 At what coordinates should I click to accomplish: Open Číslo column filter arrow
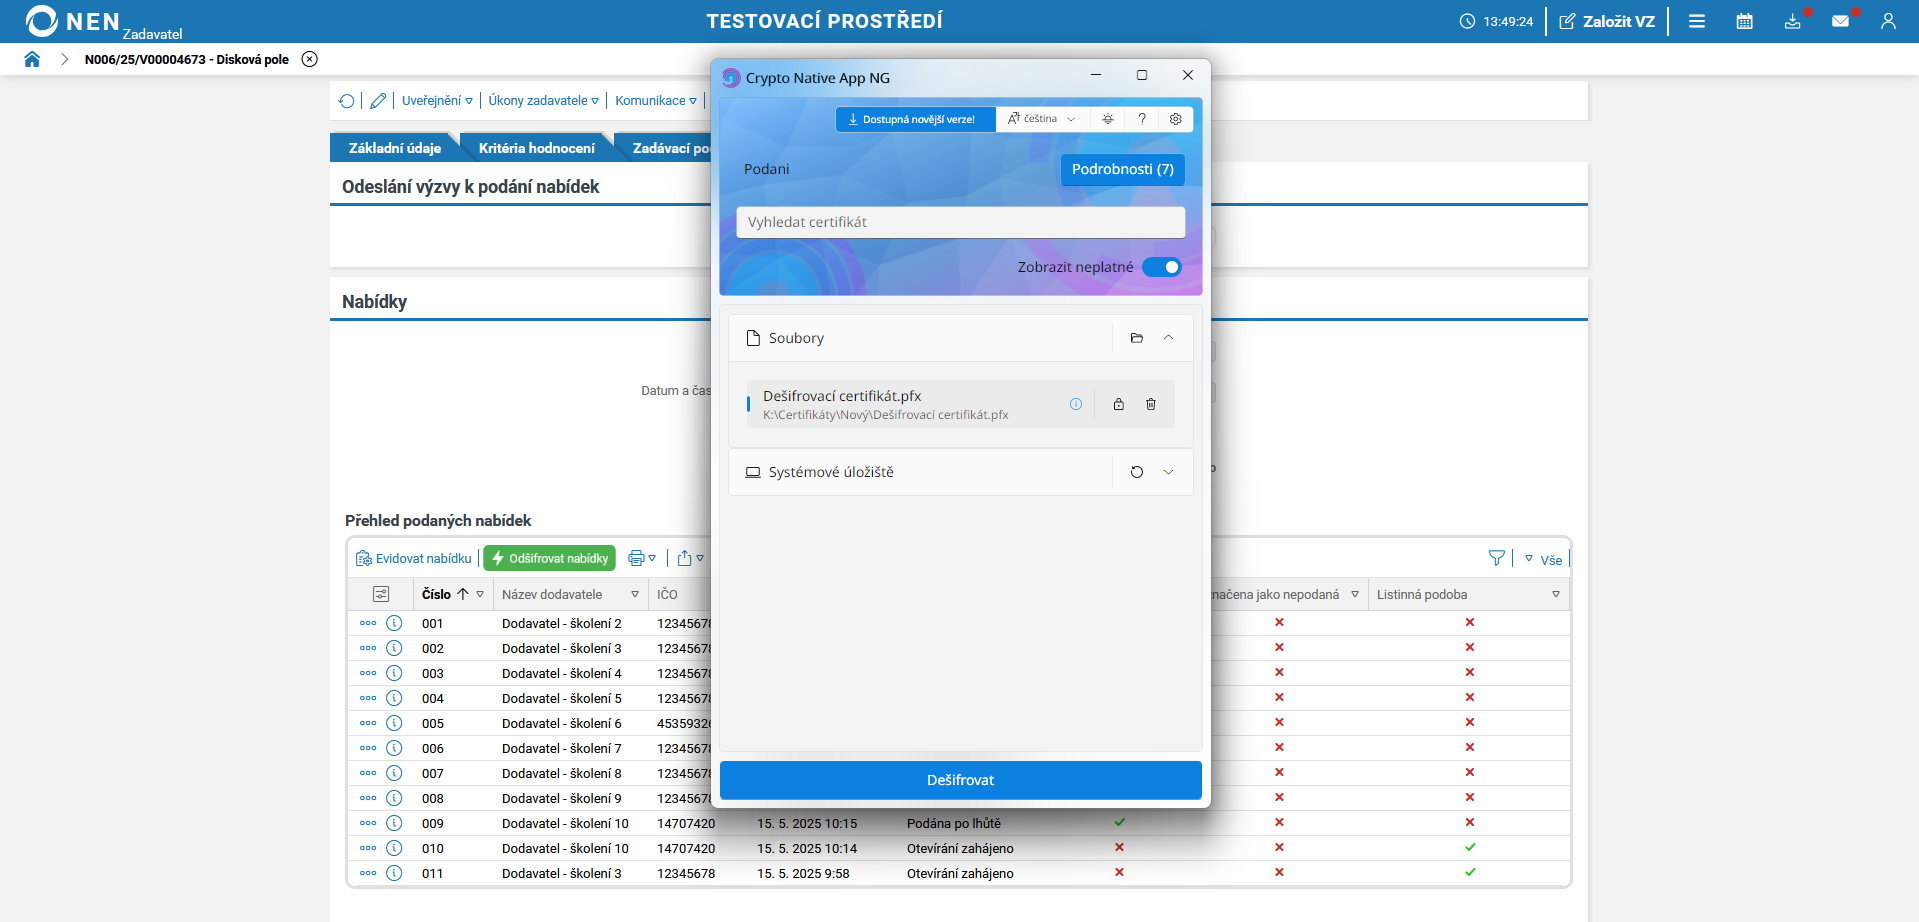click(x=480, y=594)
